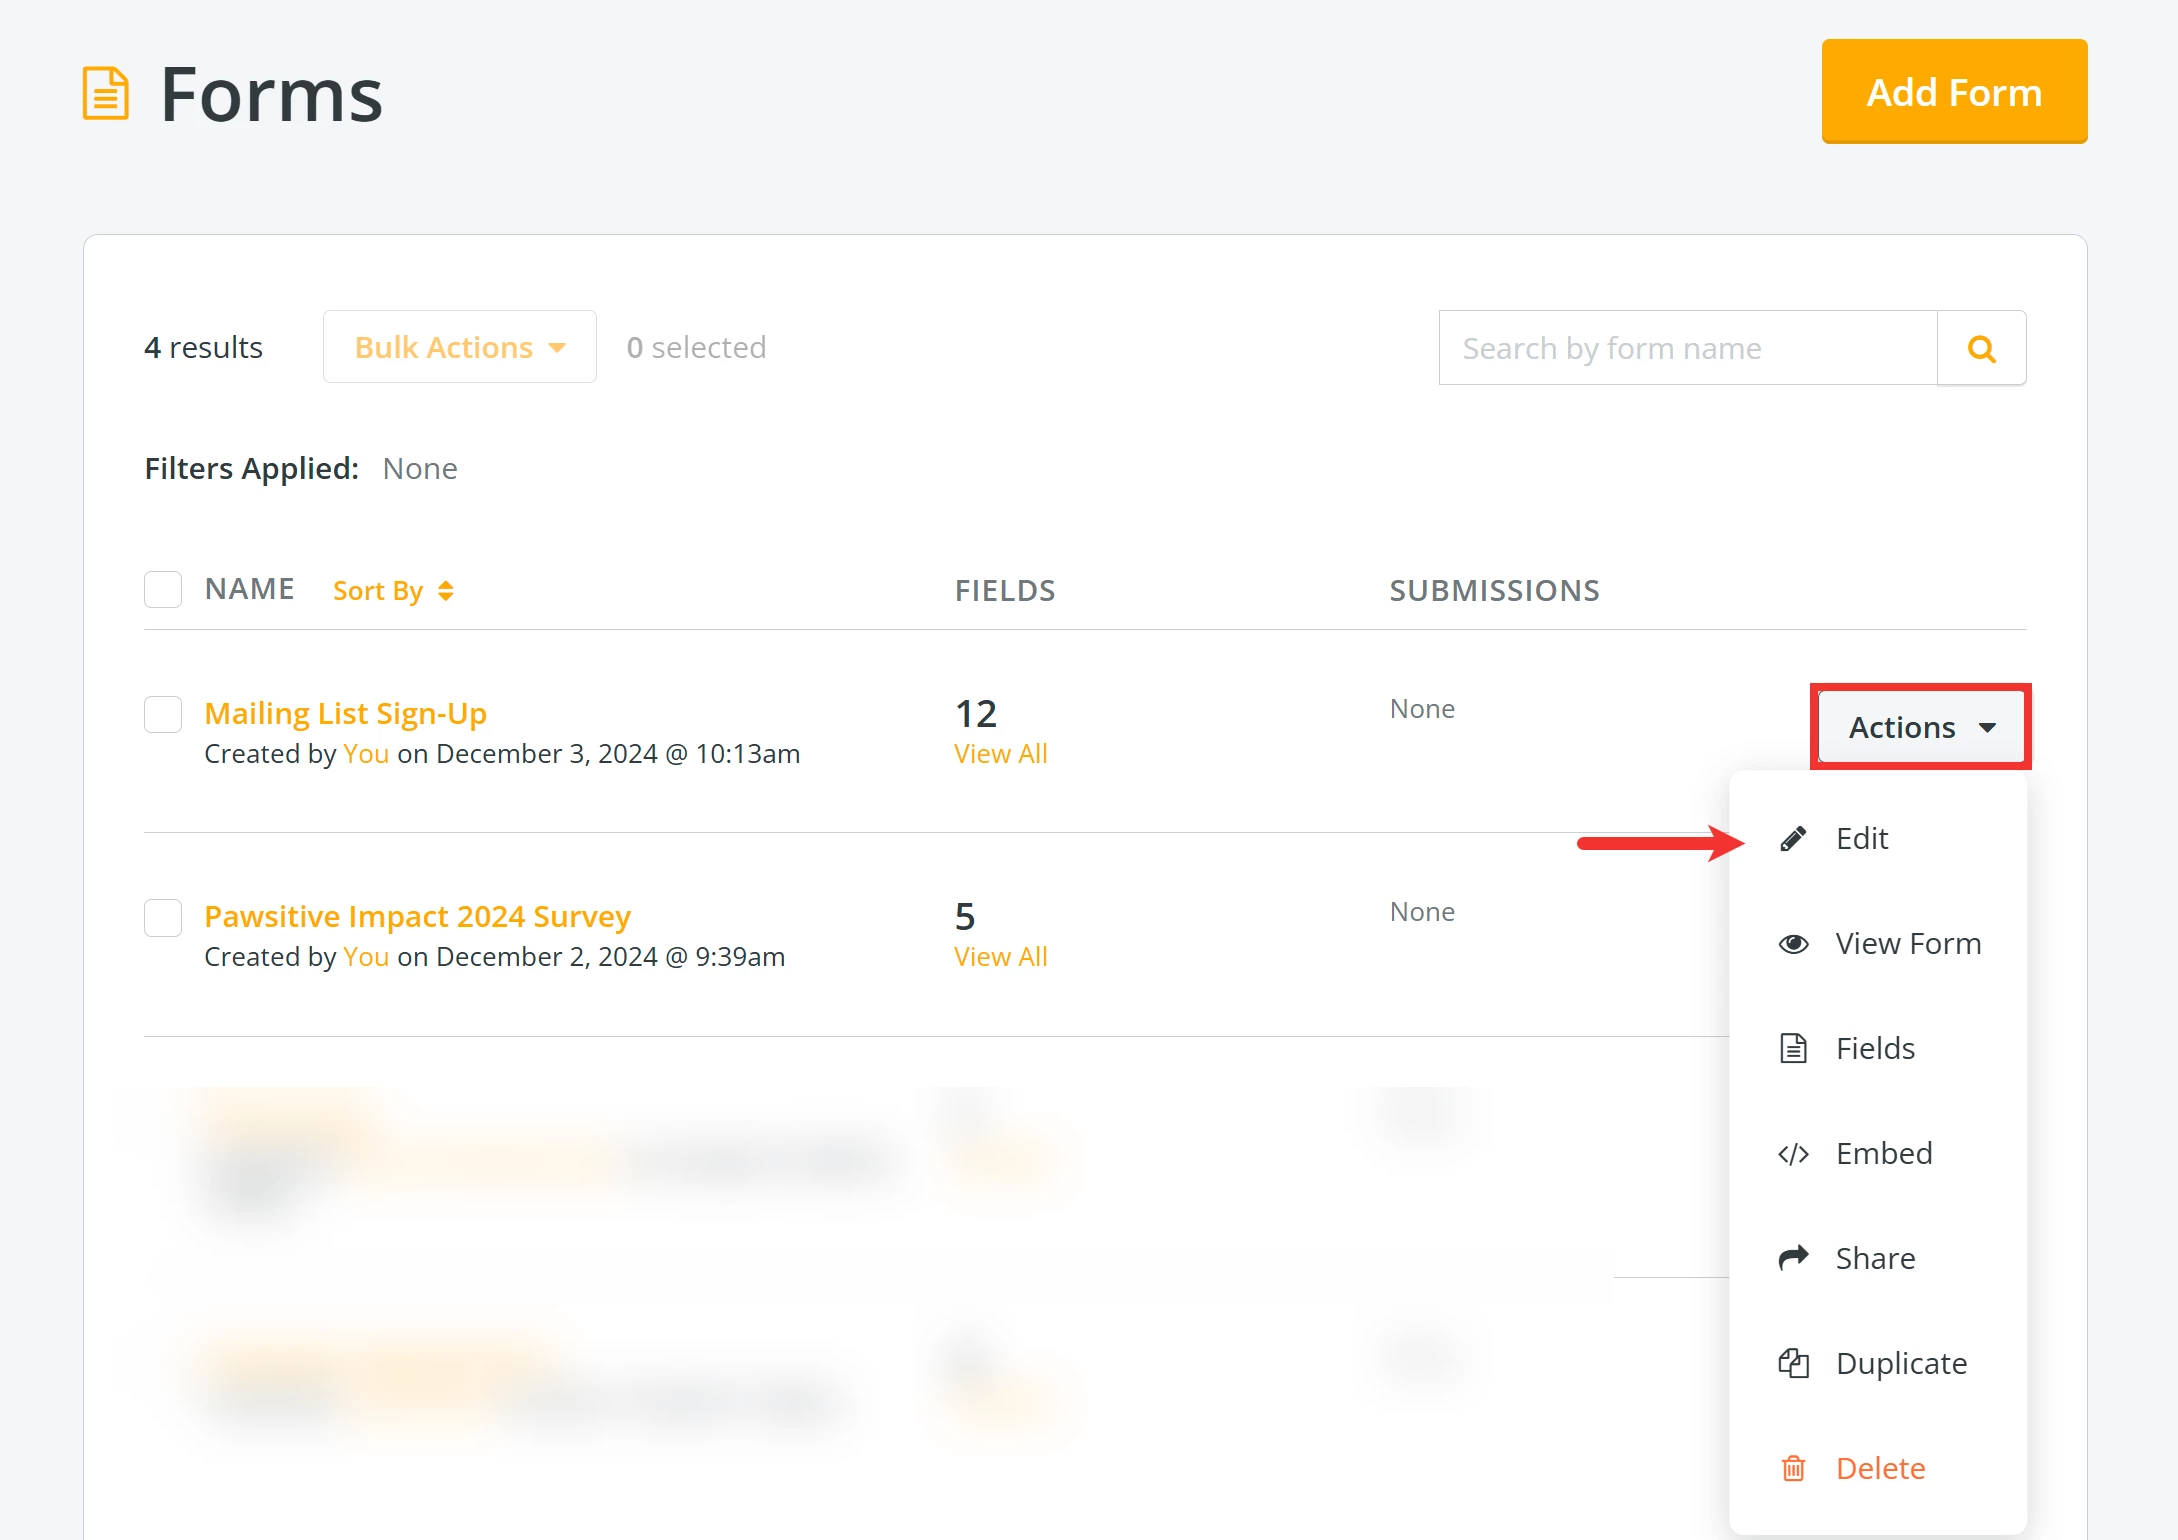
Task: Choose Duplicate from the Actions menu
Action: (1900, 1363)
